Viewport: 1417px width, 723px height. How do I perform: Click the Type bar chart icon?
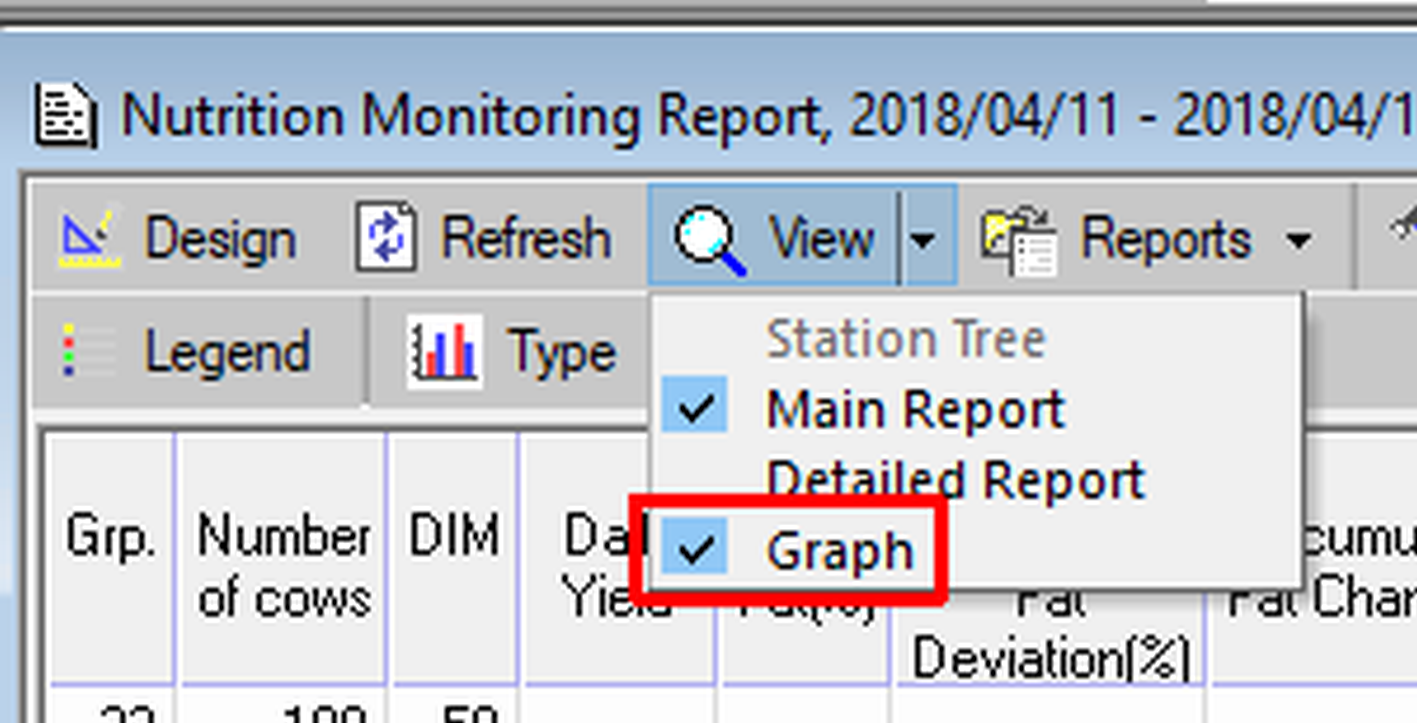pyautogui.click(x=444, y=352)
